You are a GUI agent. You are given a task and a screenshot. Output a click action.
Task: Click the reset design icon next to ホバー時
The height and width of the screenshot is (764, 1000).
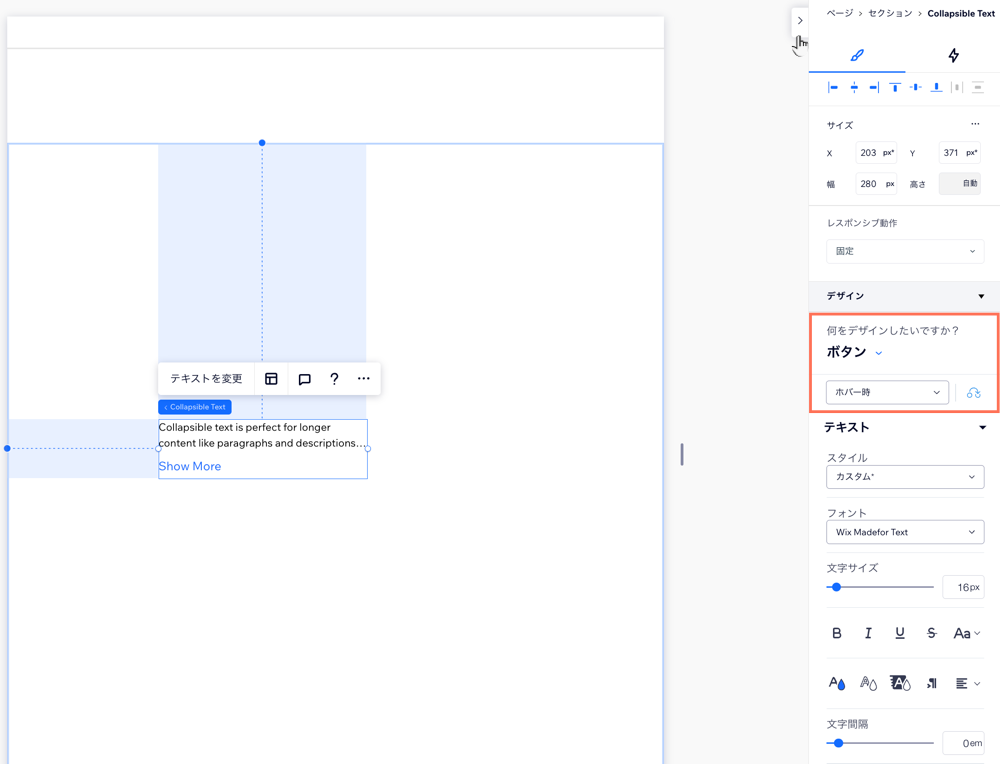972,392
